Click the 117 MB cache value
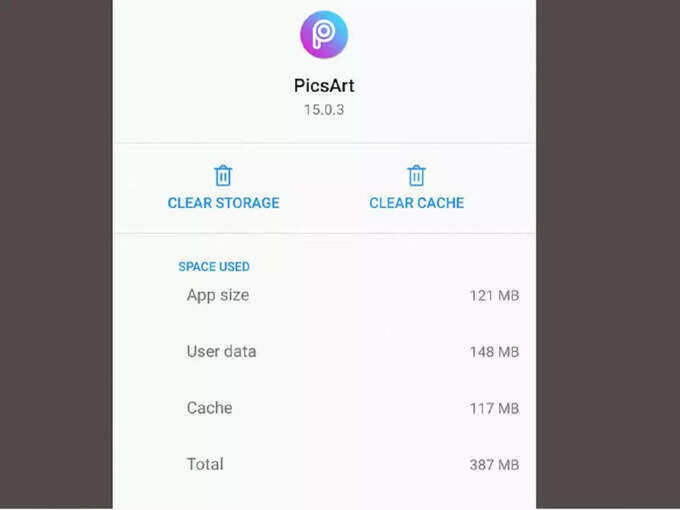This screenshot has height=510, width=680. (494, 408)
